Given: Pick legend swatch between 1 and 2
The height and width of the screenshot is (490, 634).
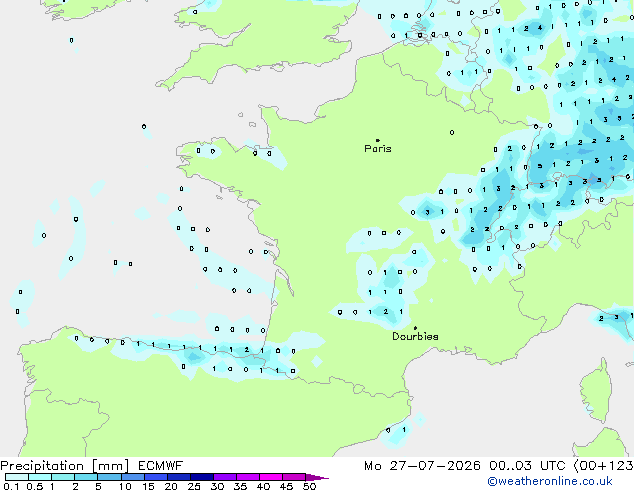Looking at the screenshot, I should point(63,477).
